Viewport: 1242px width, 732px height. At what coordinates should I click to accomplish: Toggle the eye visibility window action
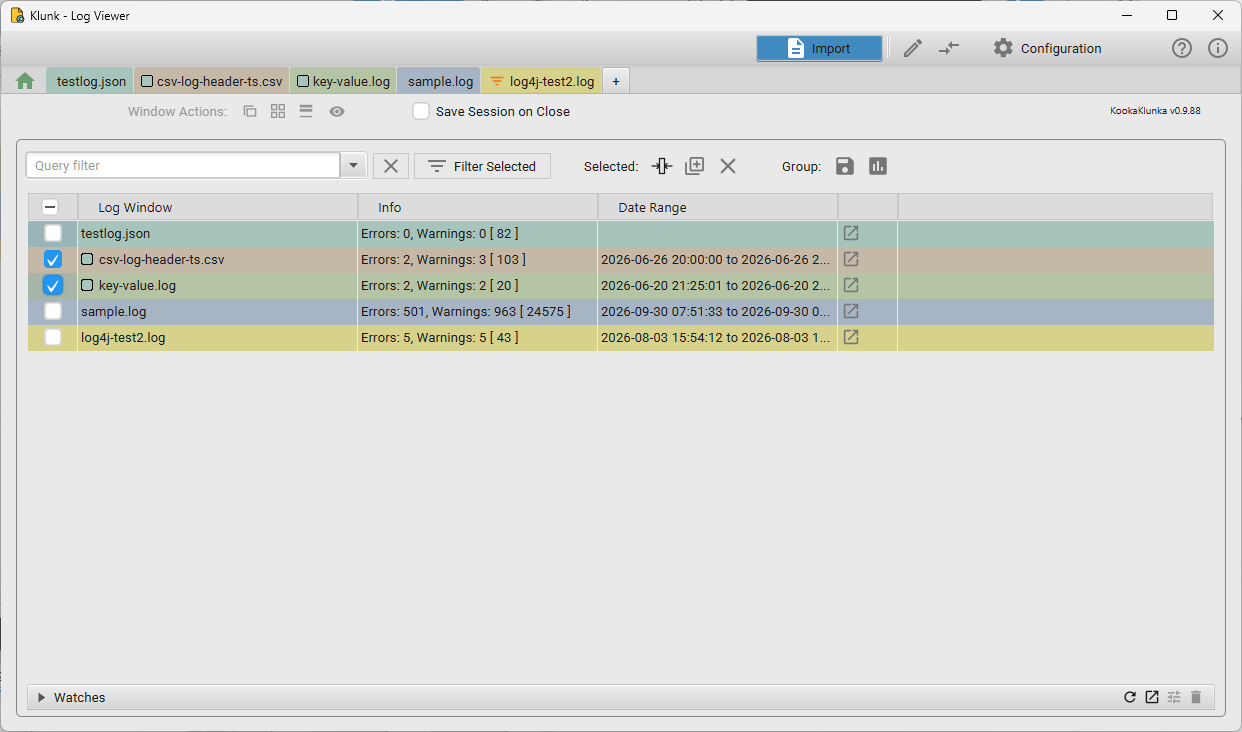337,111
